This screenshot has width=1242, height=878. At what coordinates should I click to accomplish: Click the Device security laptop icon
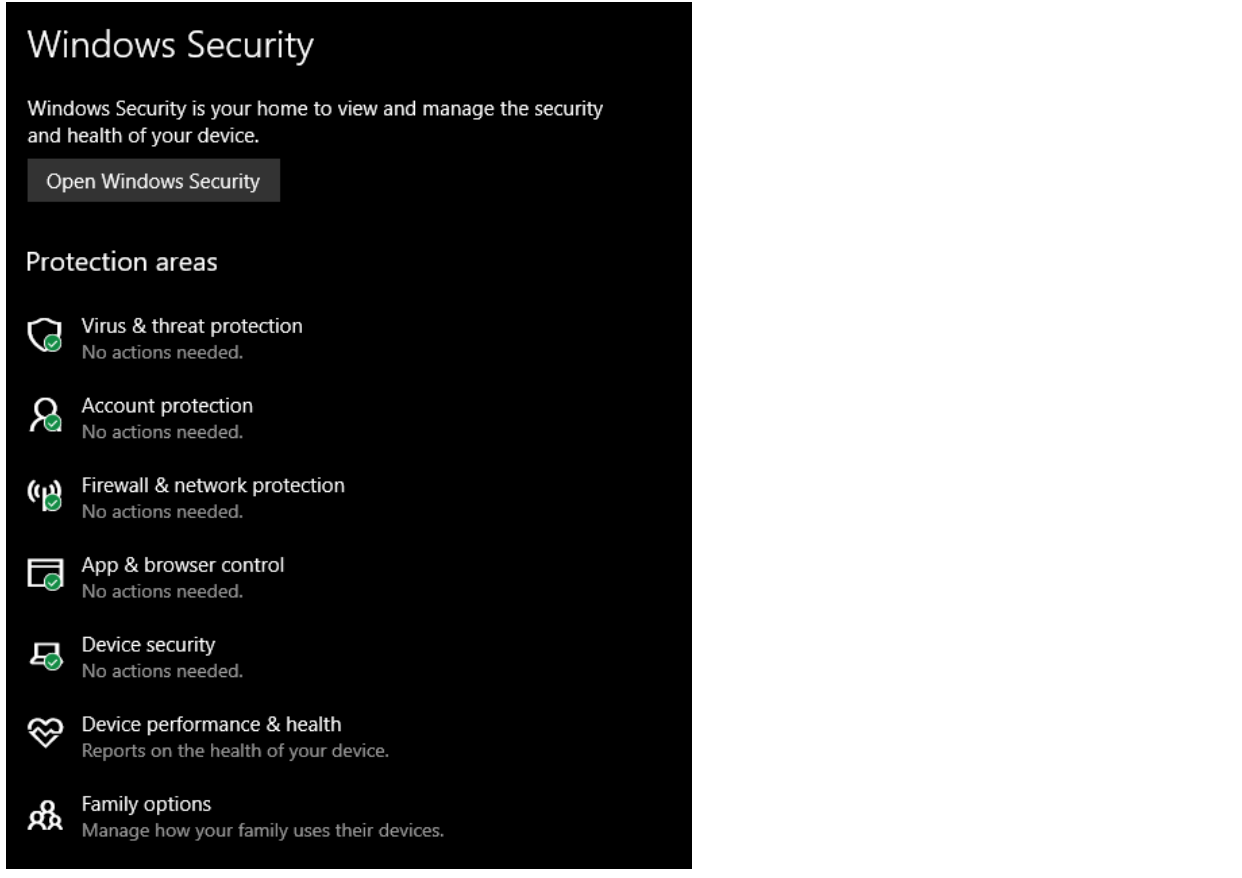[44, 654]
